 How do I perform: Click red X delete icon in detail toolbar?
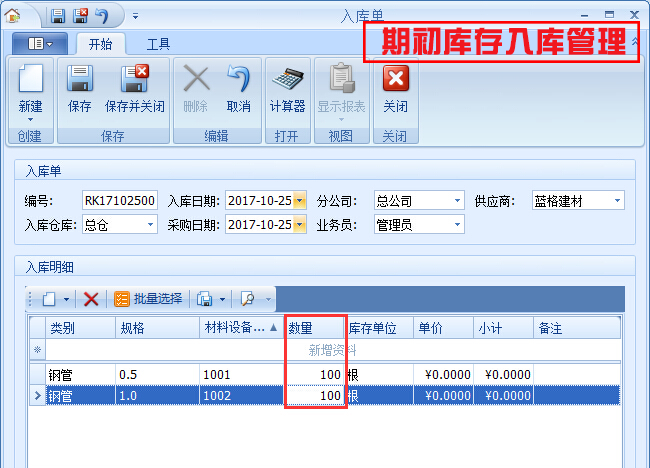pos(91,299)
